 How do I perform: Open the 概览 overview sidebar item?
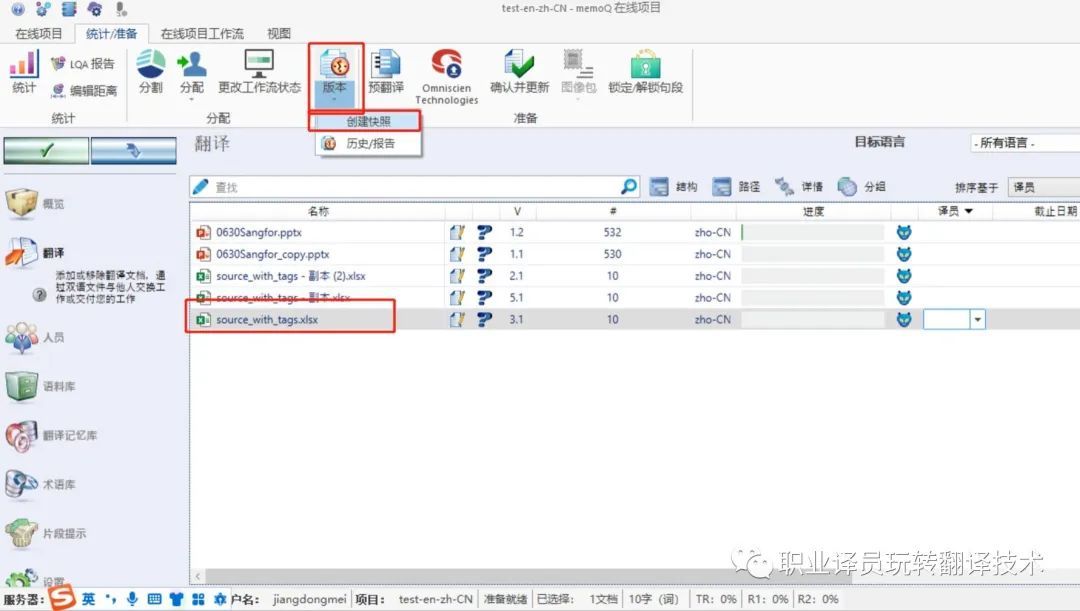pos(34,203)
